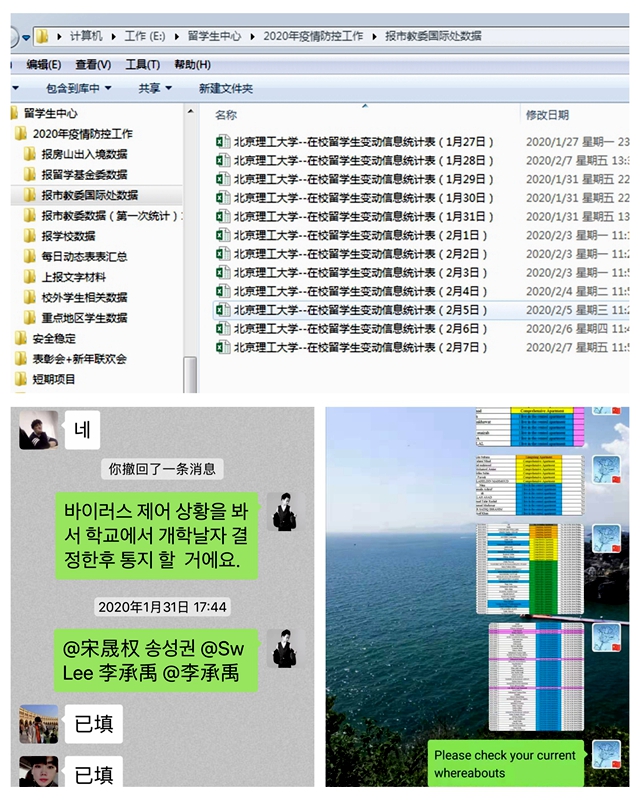Click the 新建文件夹 button
This screenshot has width=640, height=800.
[226, 89]
